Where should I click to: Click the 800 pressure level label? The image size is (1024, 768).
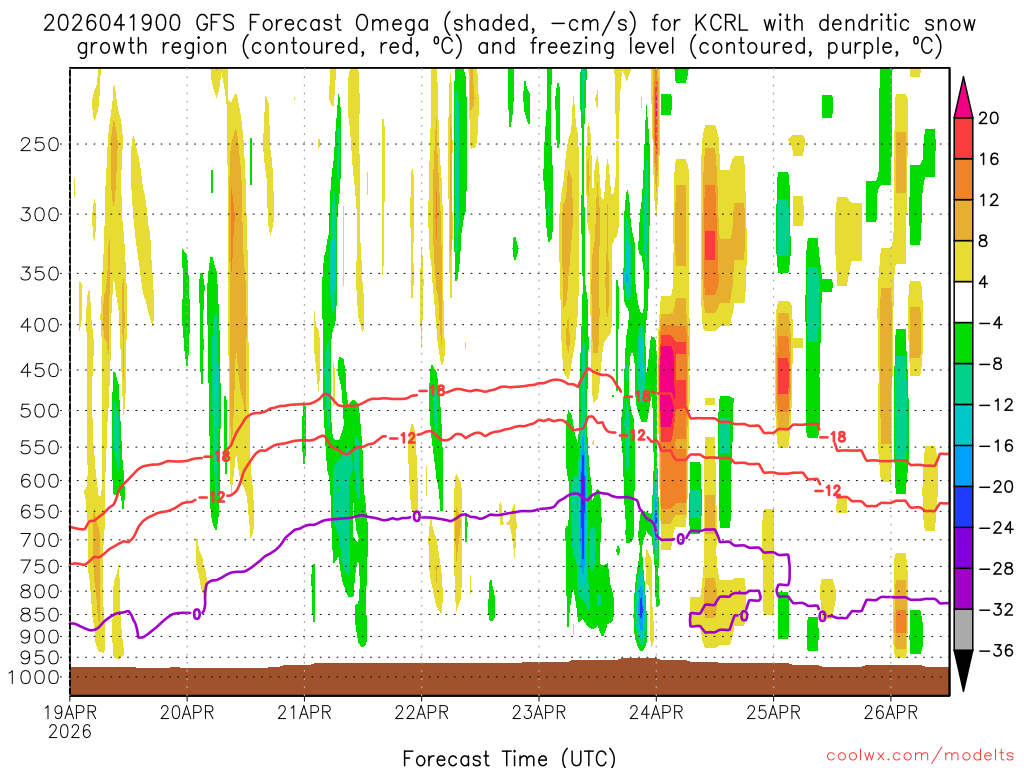click(40, 592)
